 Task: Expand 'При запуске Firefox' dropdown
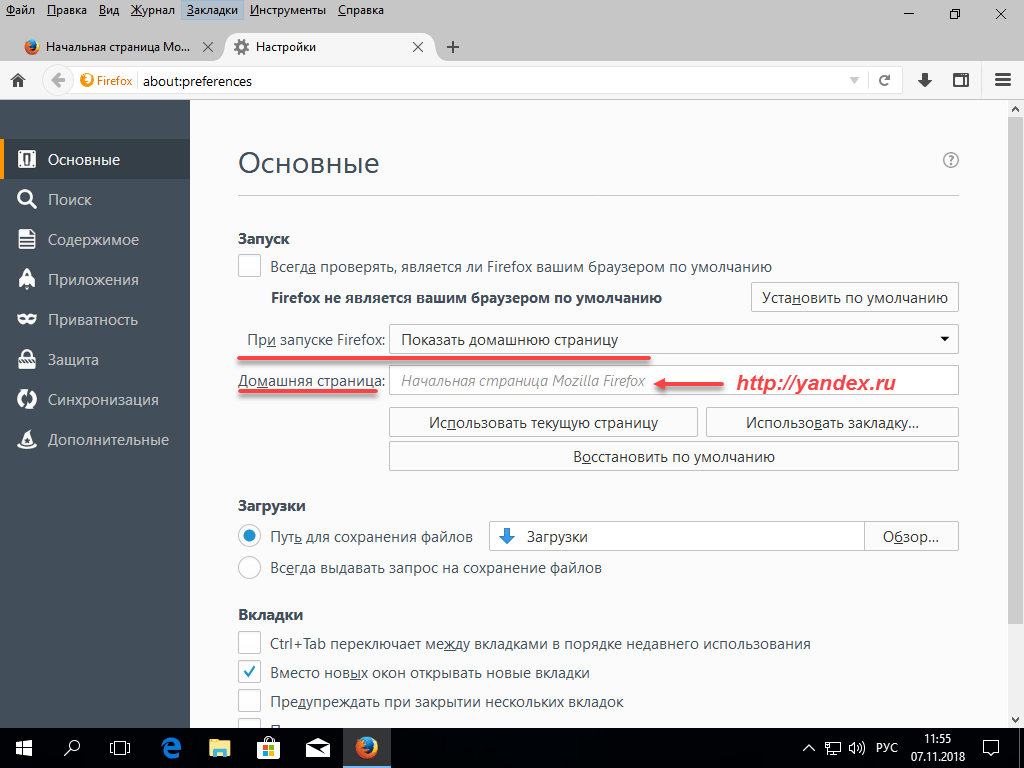673,340
